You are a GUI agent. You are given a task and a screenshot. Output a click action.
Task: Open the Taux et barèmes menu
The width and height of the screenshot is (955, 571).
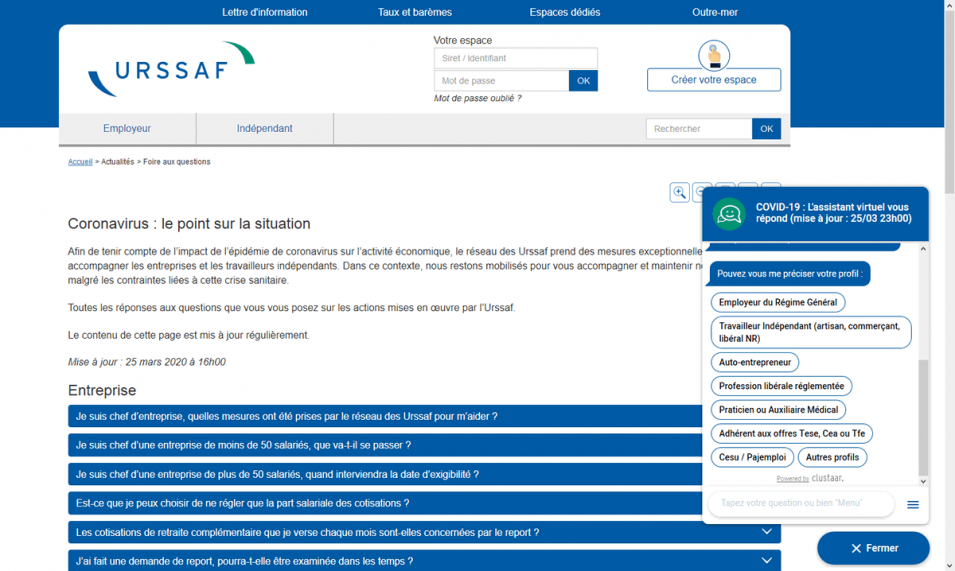tap(414, 12)
